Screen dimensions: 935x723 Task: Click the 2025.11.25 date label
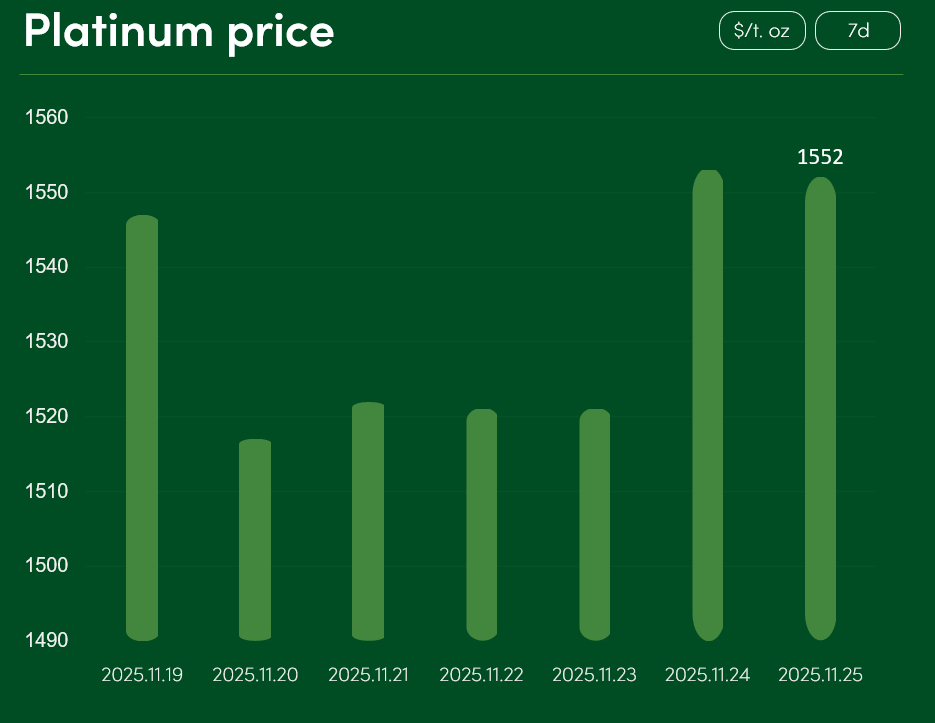(x=820, y=675)
